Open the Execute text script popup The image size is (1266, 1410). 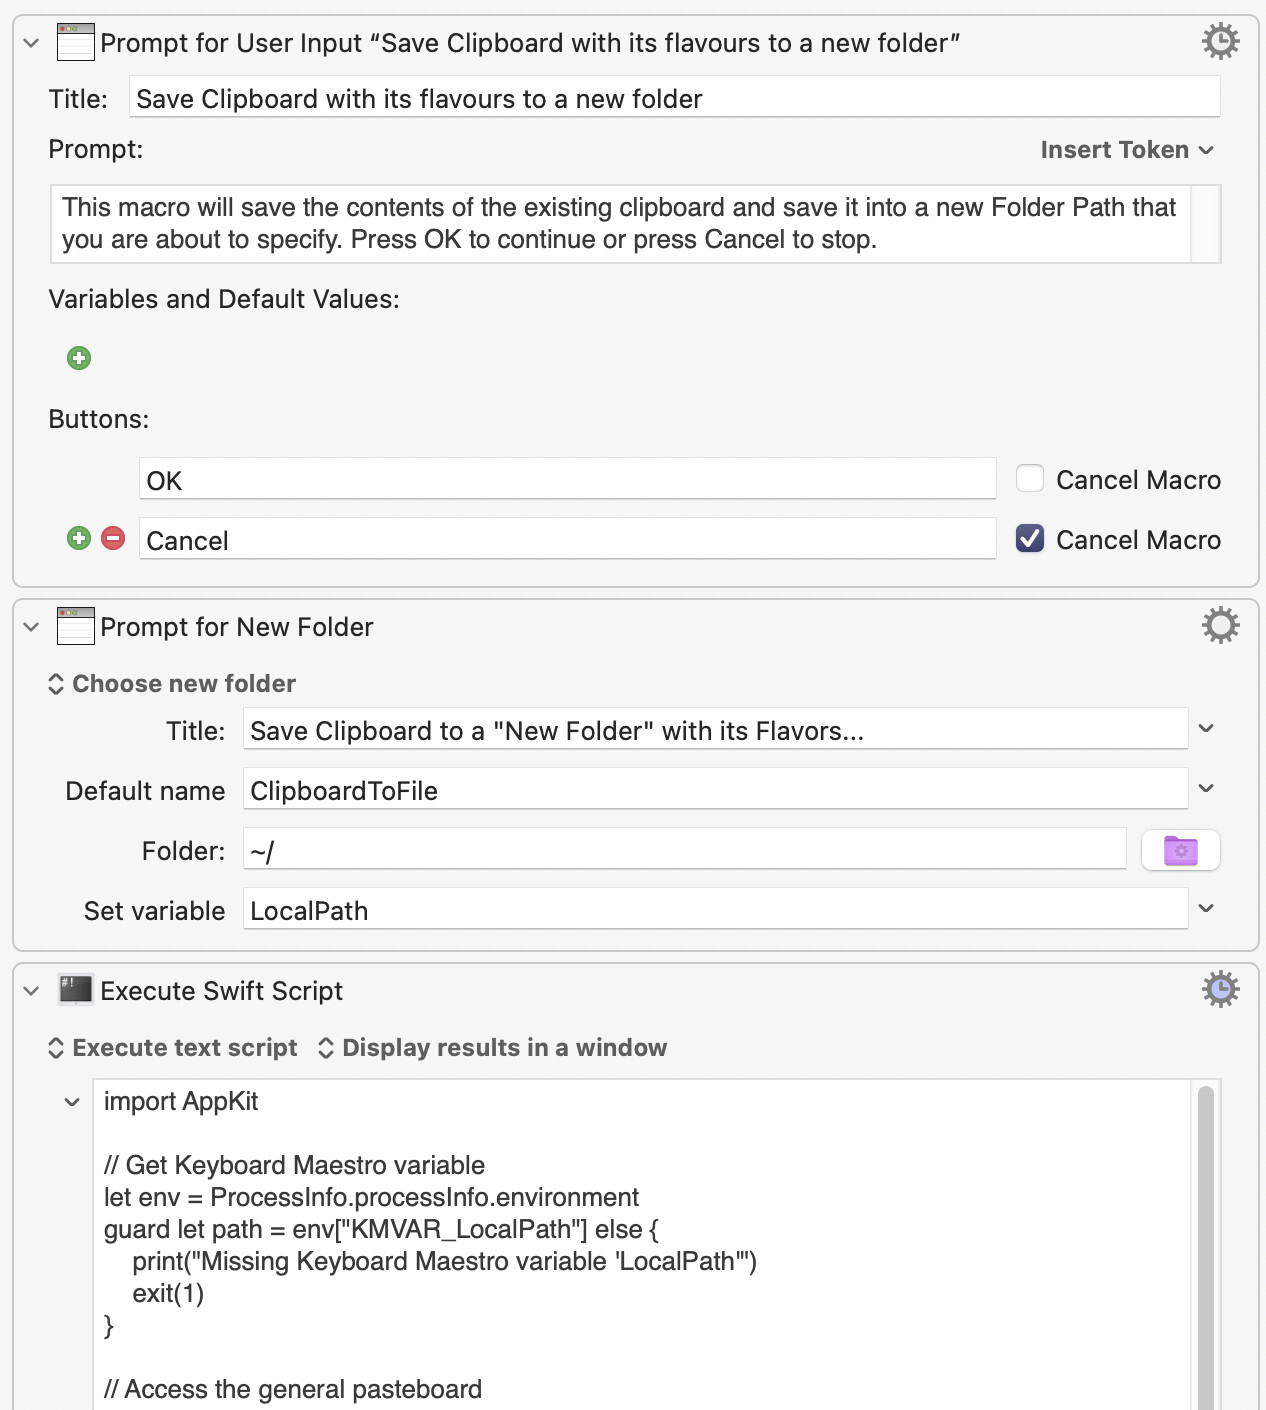point(173,1048)
